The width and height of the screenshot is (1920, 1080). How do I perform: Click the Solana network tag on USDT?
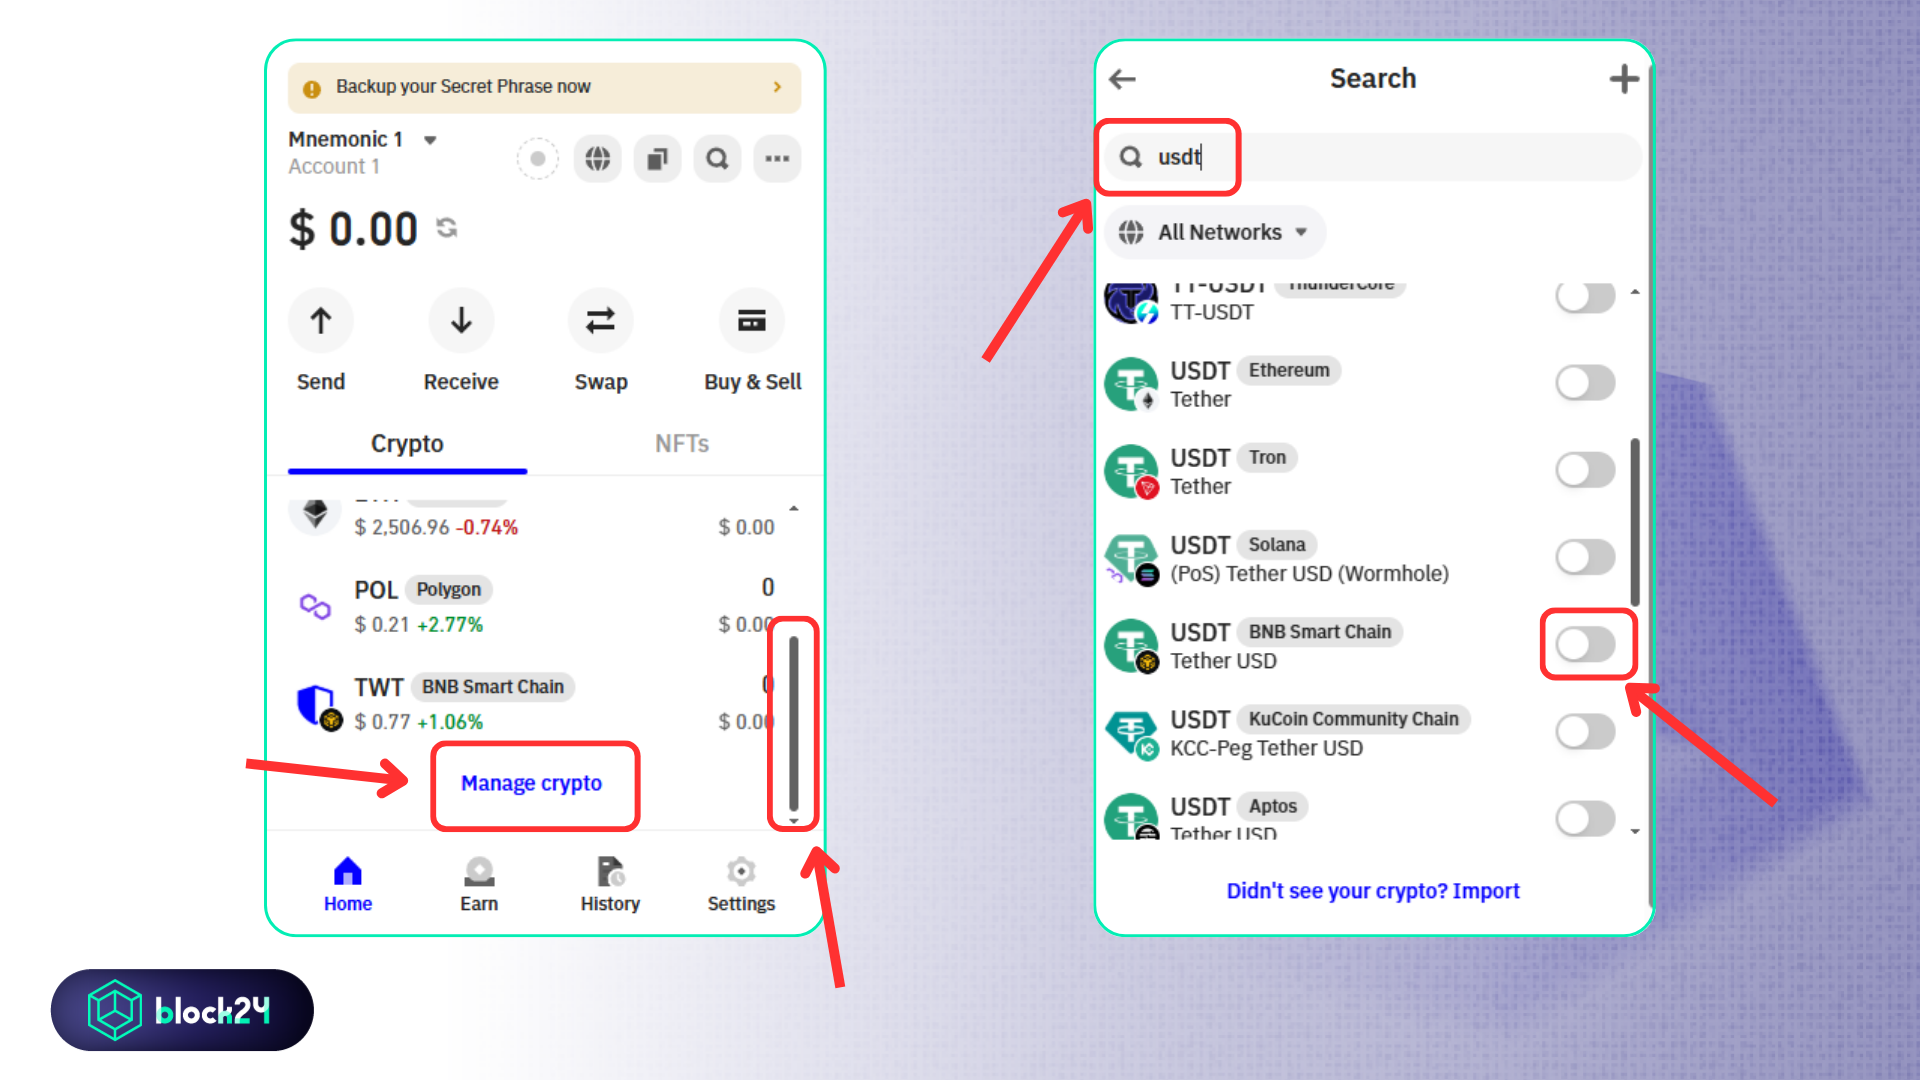(1277, 545)
